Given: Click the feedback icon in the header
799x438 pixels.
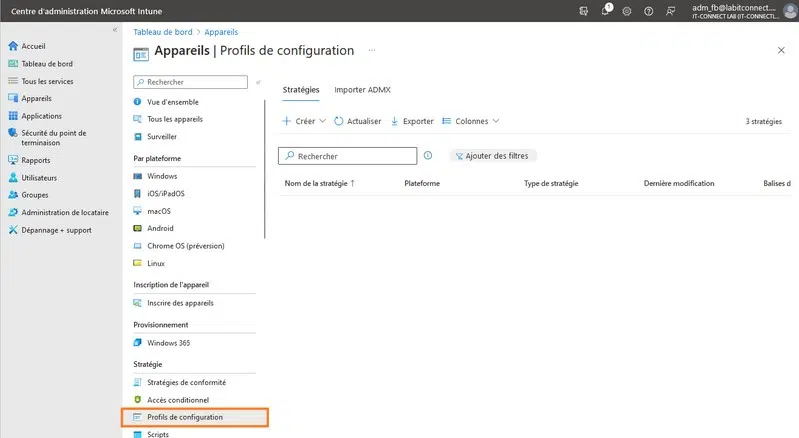Looking at the screenshot, I should (x=671, y=11).
